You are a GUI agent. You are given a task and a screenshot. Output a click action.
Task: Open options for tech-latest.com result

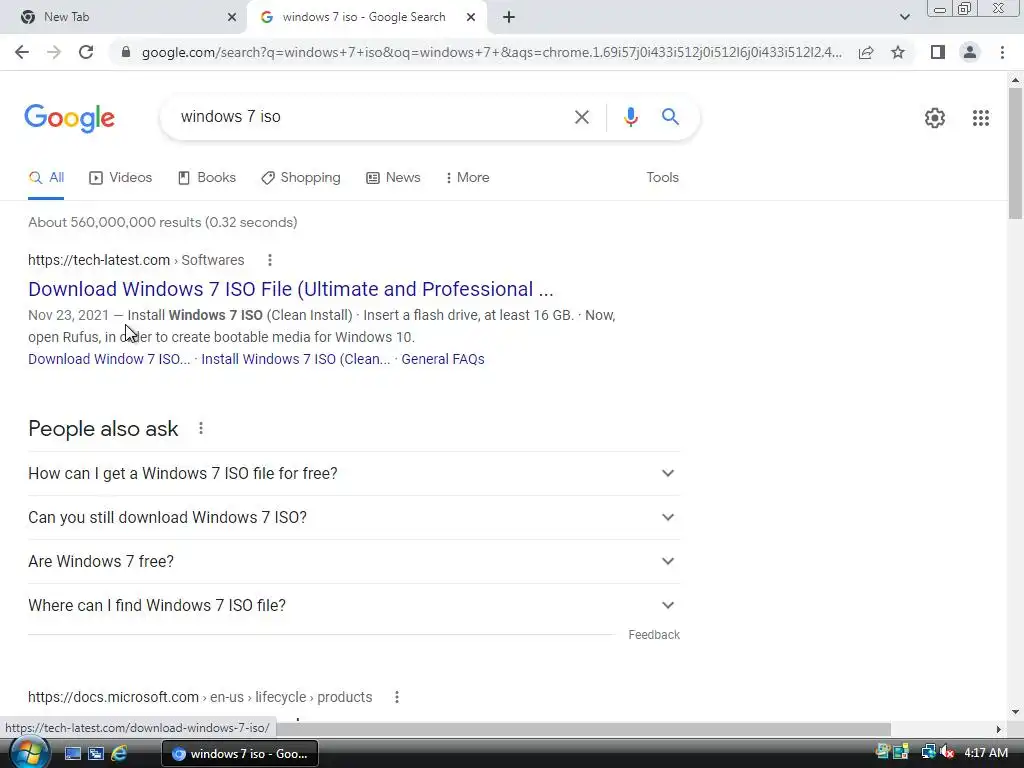pos(270,260)
